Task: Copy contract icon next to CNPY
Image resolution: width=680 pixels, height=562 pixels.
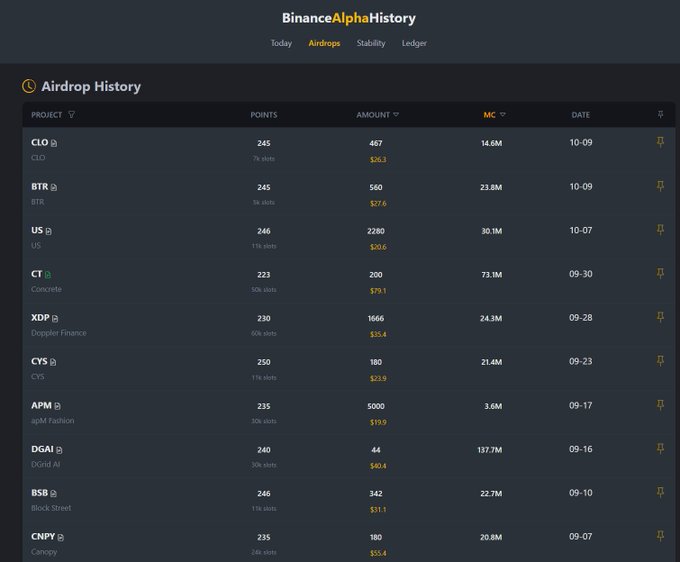Action: click(60, 537)
